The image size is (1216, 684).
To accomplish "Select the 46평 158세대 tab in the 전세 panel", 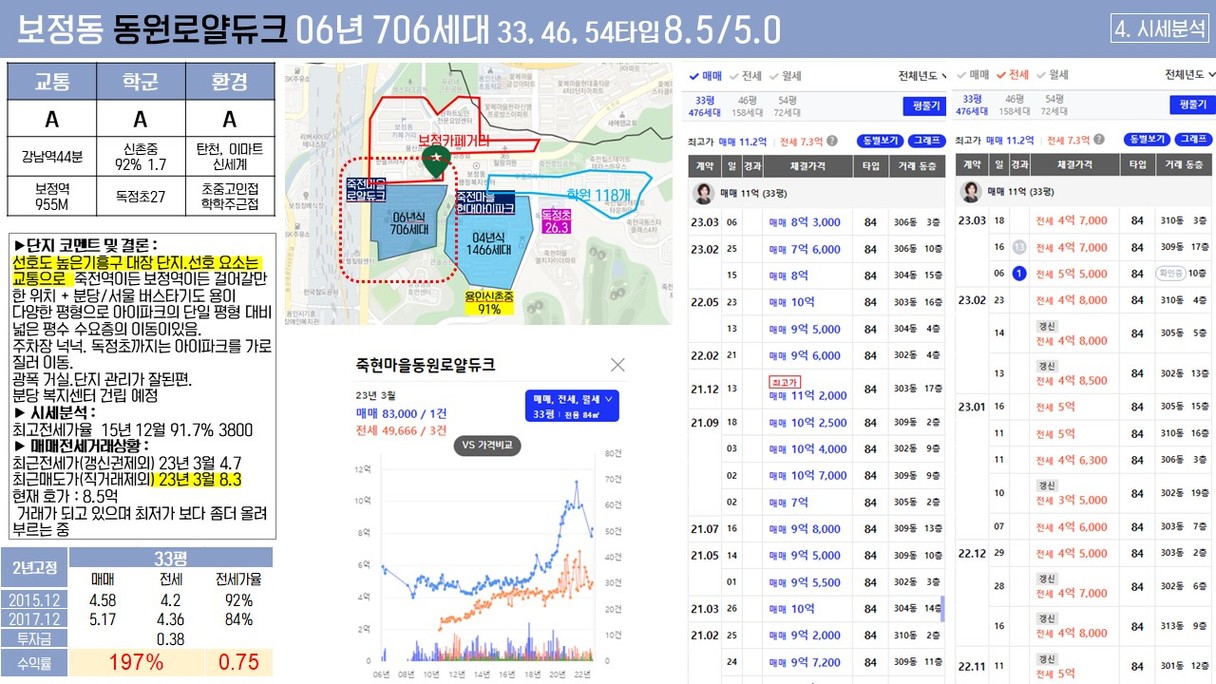I will click(1014, 105).
